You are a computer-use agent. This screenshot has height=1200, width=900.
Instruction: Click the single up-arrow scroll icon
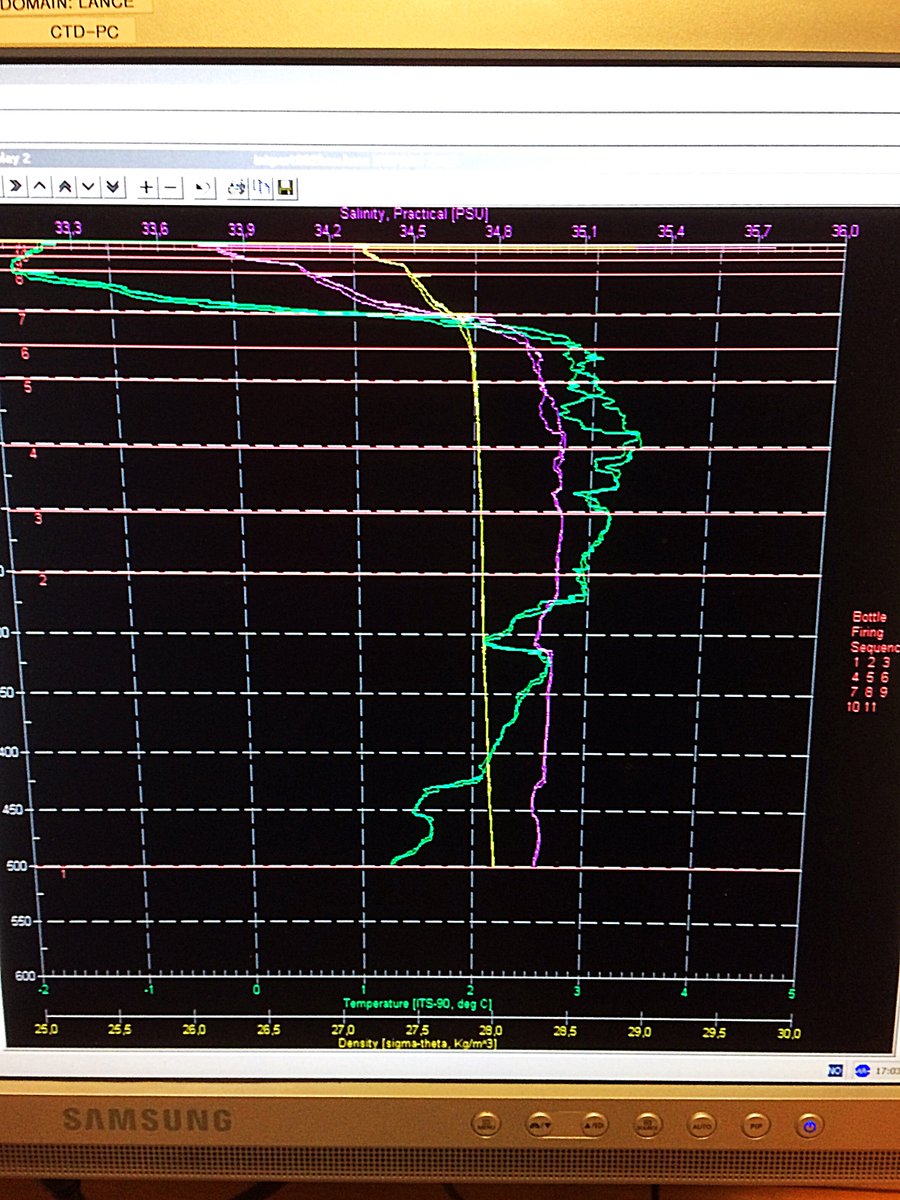point(40,187)
